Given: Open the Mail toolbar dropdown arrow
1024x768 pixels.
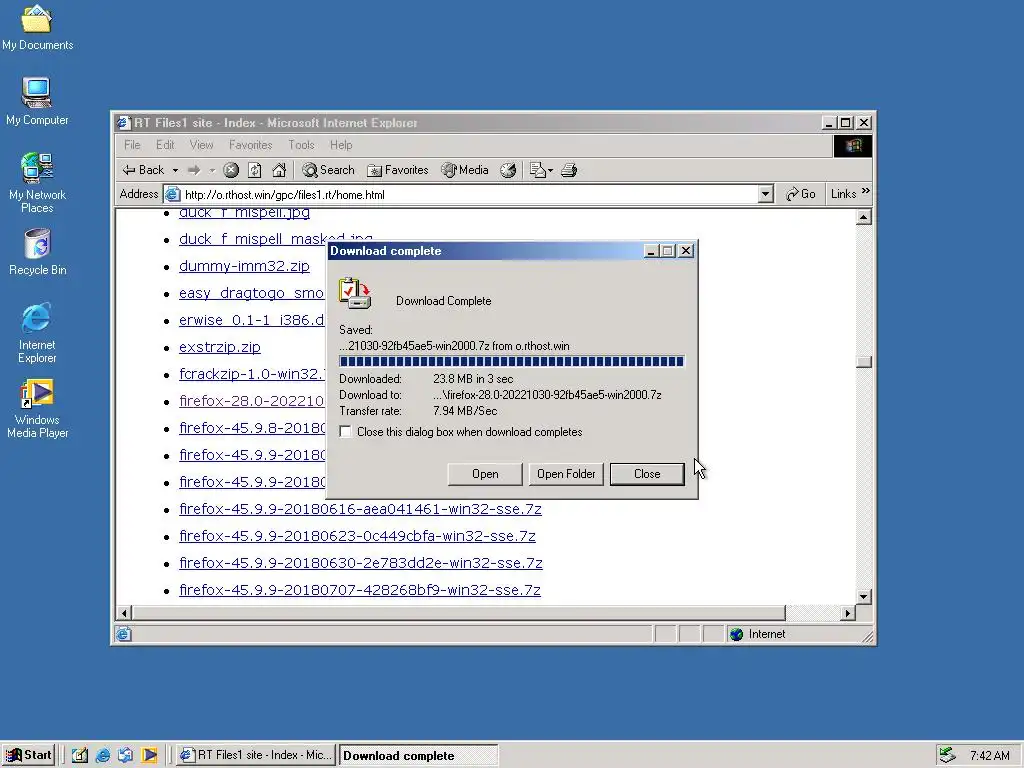Looking at the screenshot, I should tap(551, 170).
